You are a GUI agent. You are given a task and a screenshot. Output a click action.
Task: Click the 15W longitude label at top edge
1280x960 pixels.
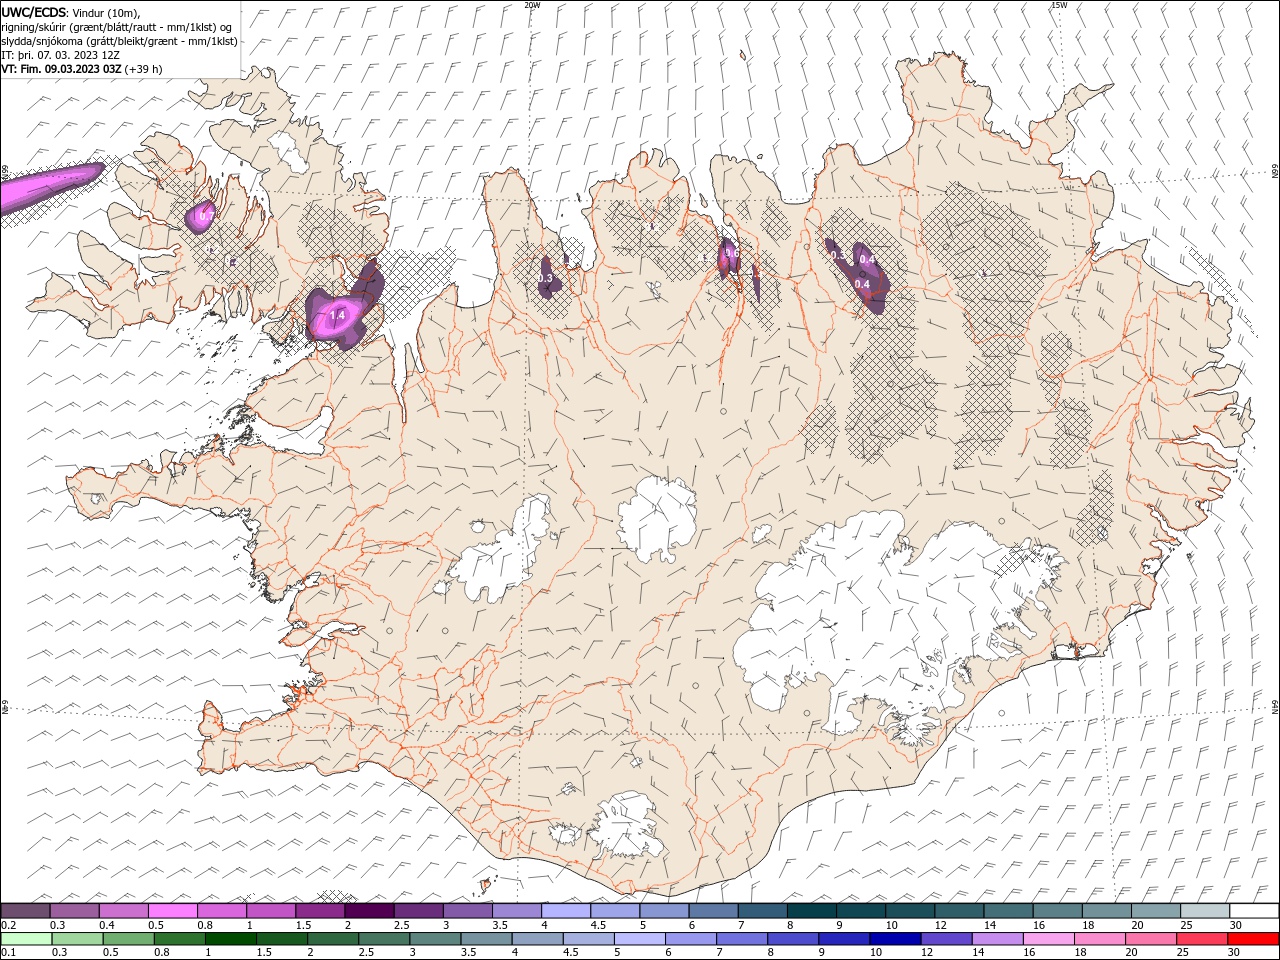click(x=1059, y=4)
